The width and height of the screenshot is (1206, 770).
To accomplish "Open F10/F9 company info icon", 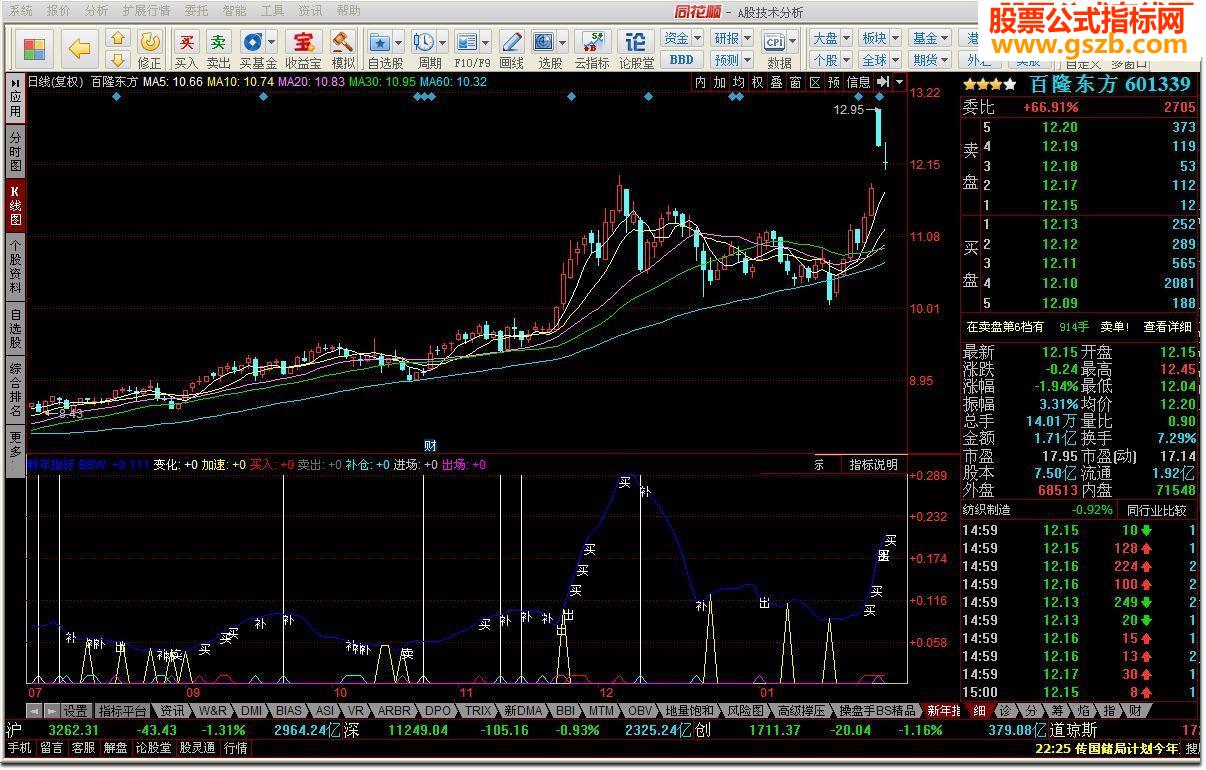I will pos(466,42).
